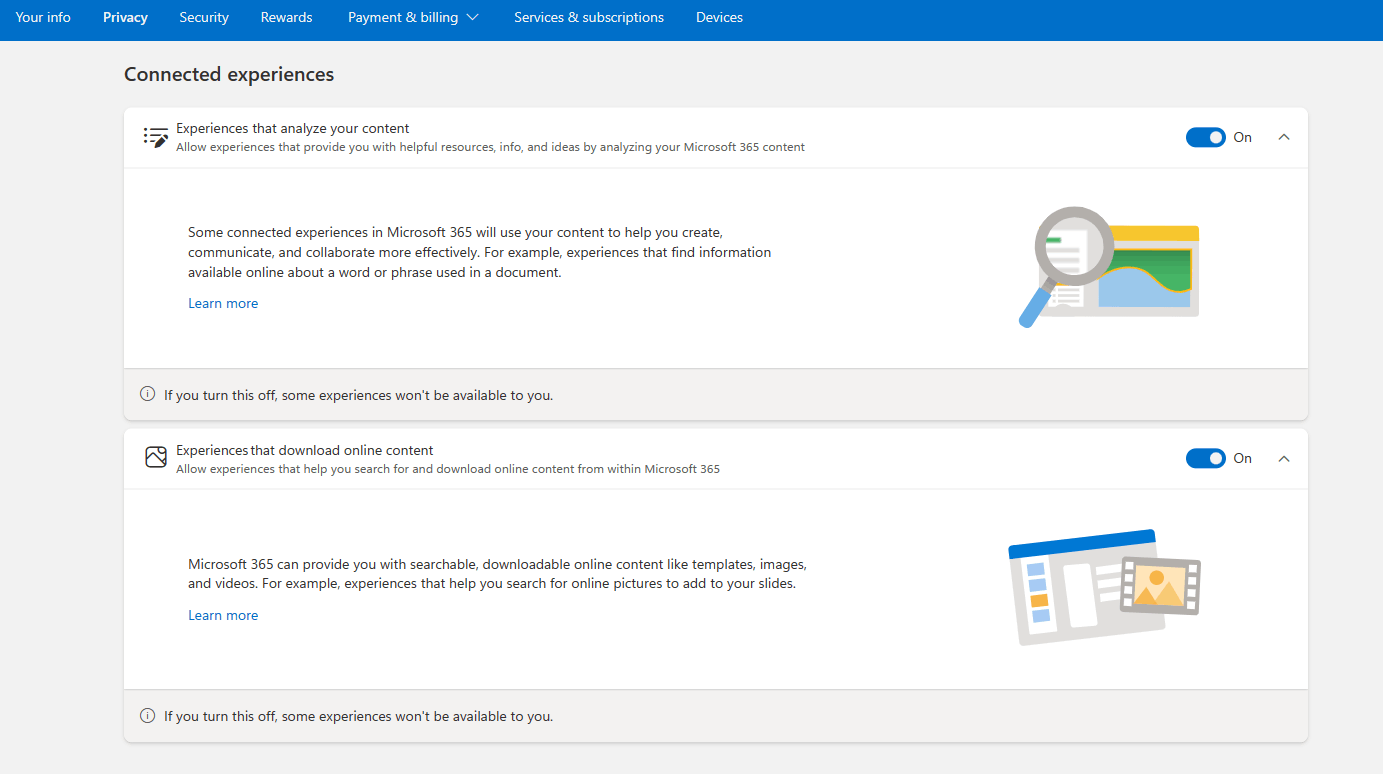Screen dimensions: 1383x774
Task: Go to the Your info tab
Action: [x=43, y=17]
